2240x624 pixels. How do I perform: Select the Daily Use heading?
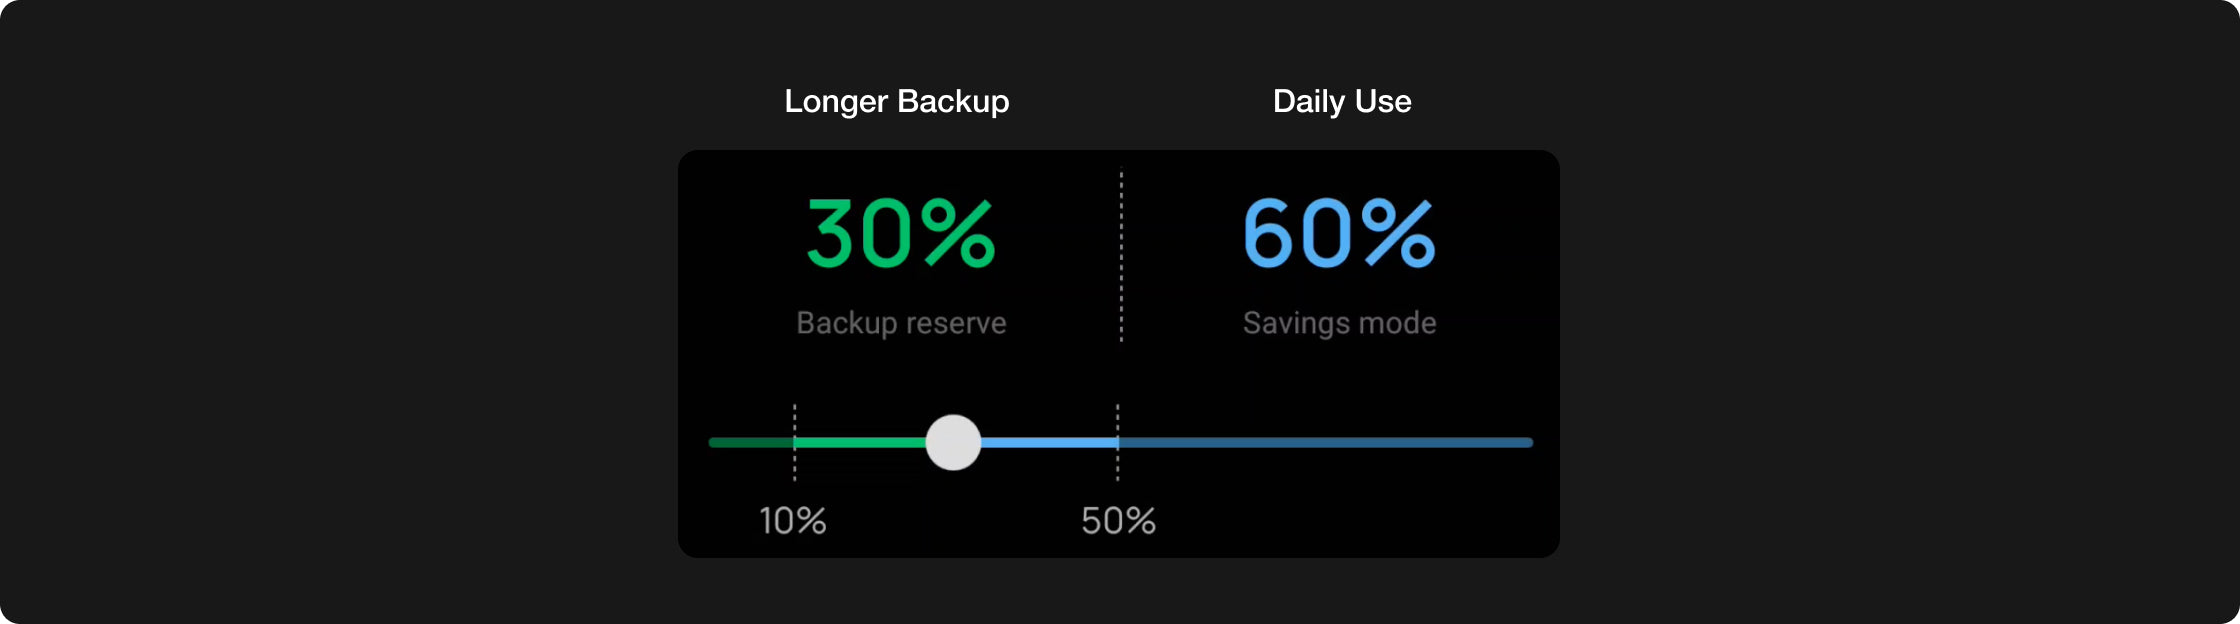click(x=1341, y=101)
